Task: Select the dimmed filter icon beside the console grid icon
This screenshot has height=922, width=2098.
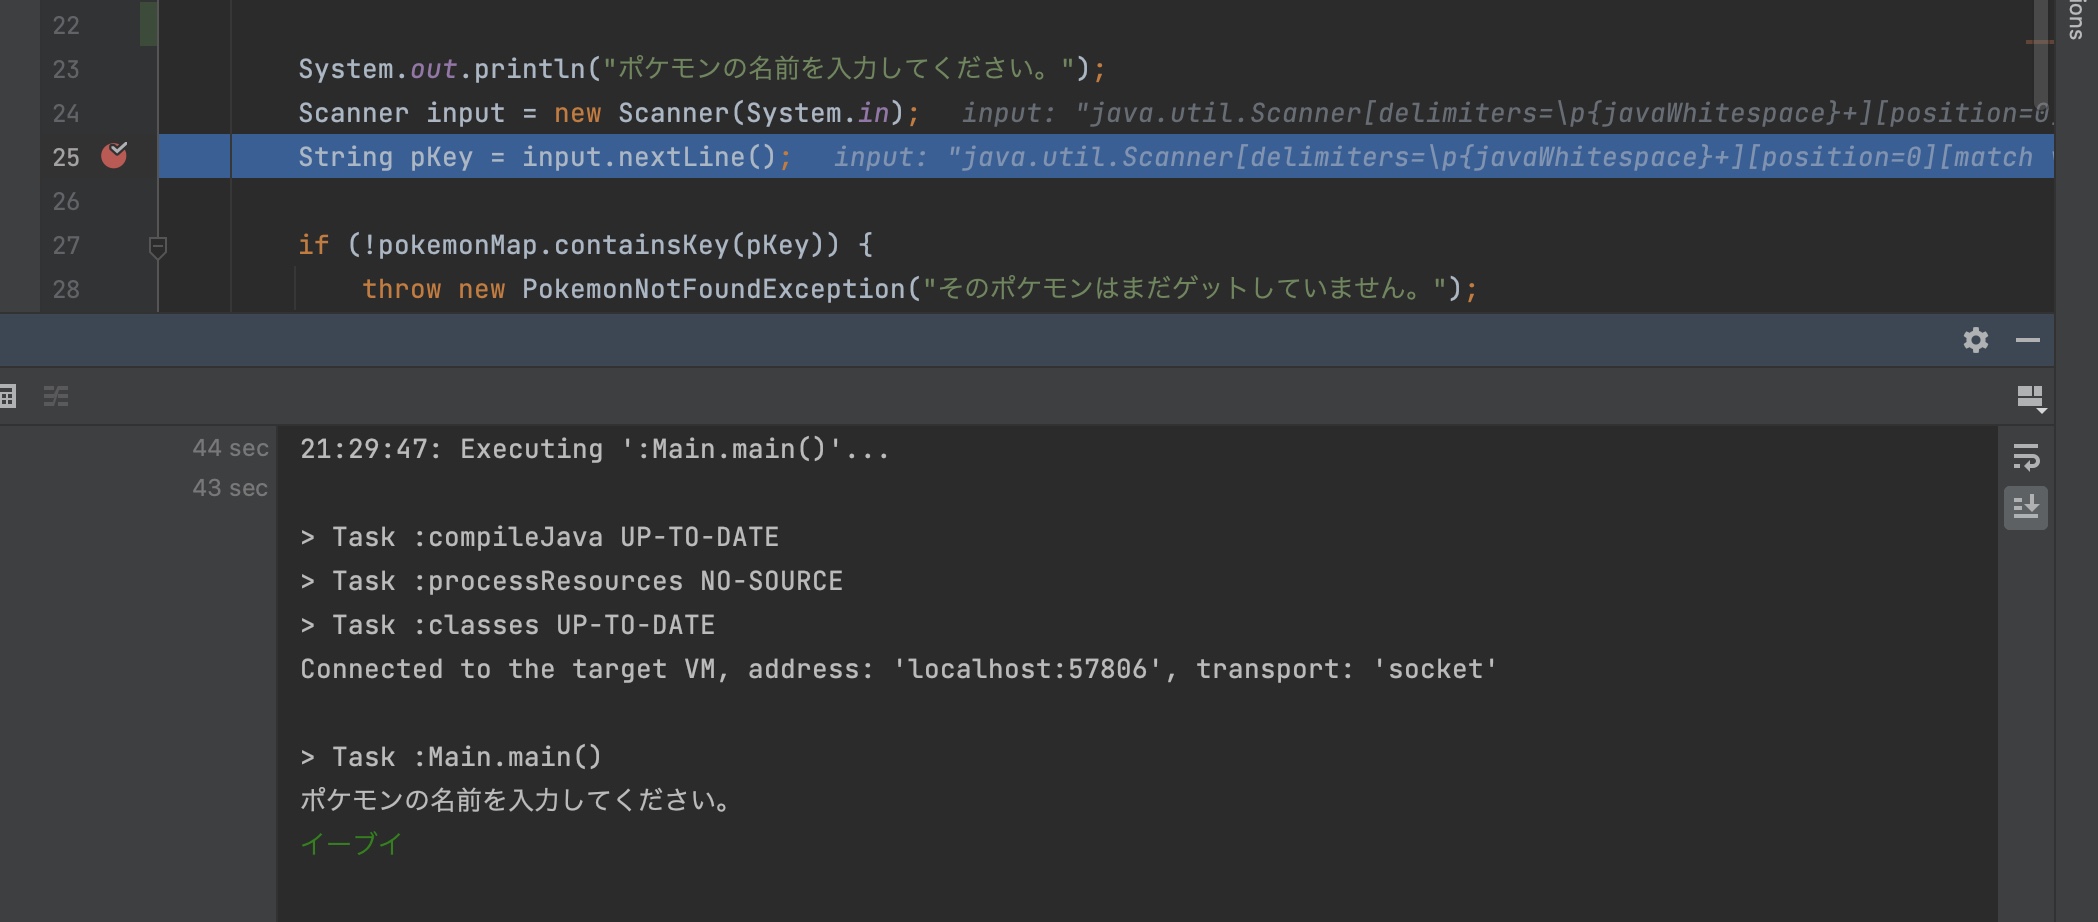Action: [55, 396]
